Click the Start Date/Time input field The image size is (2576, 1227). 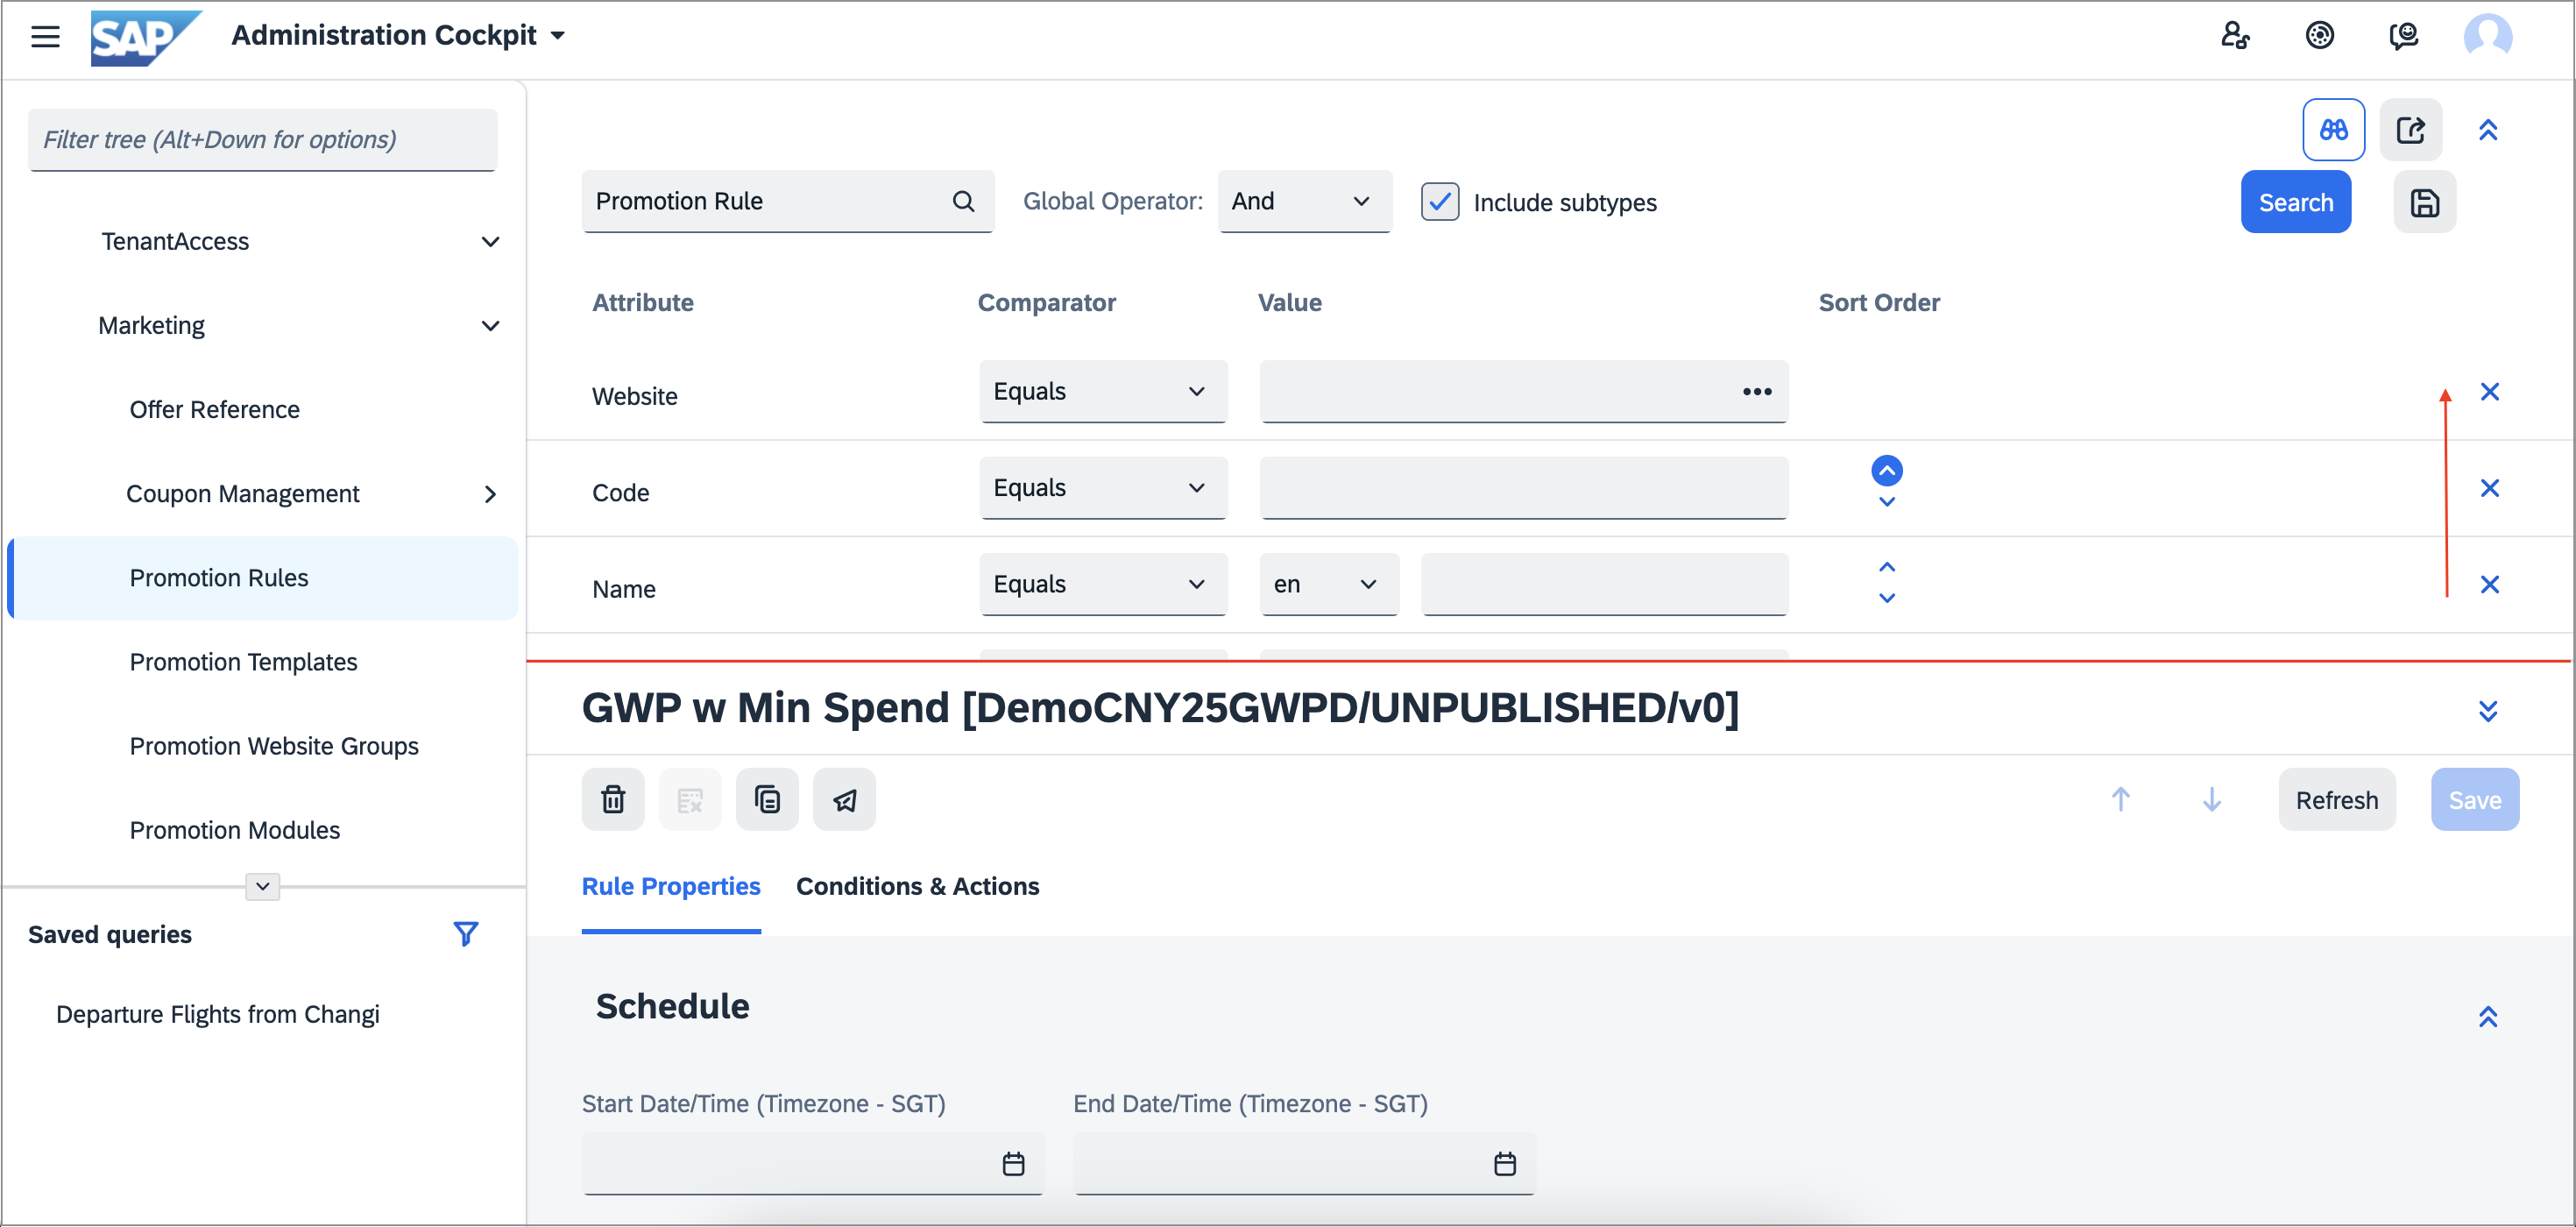coord(812,1164)
